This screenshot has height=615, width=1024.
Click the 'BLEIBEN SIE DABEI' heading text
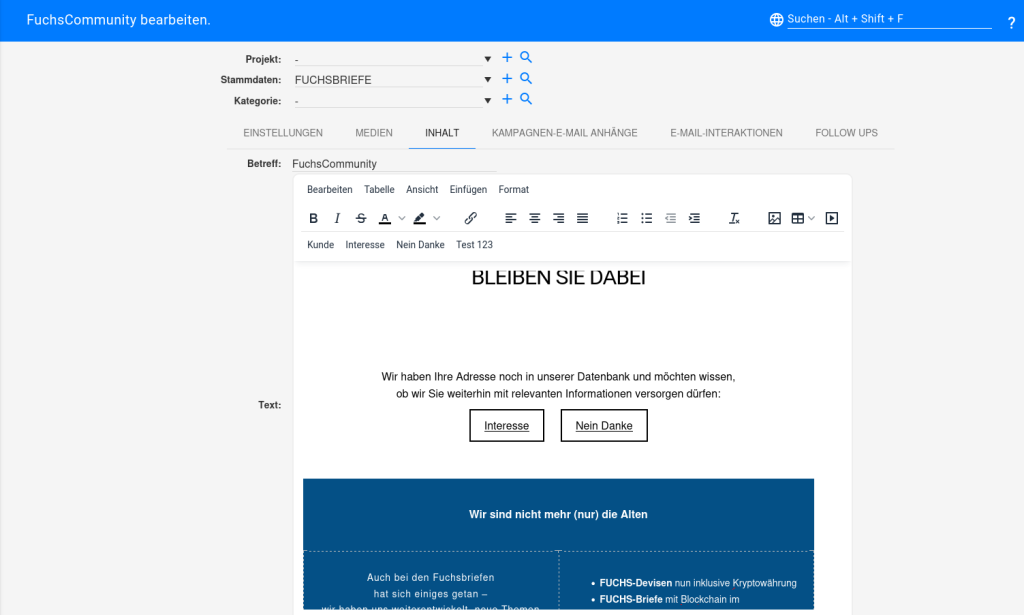(558, 277)
